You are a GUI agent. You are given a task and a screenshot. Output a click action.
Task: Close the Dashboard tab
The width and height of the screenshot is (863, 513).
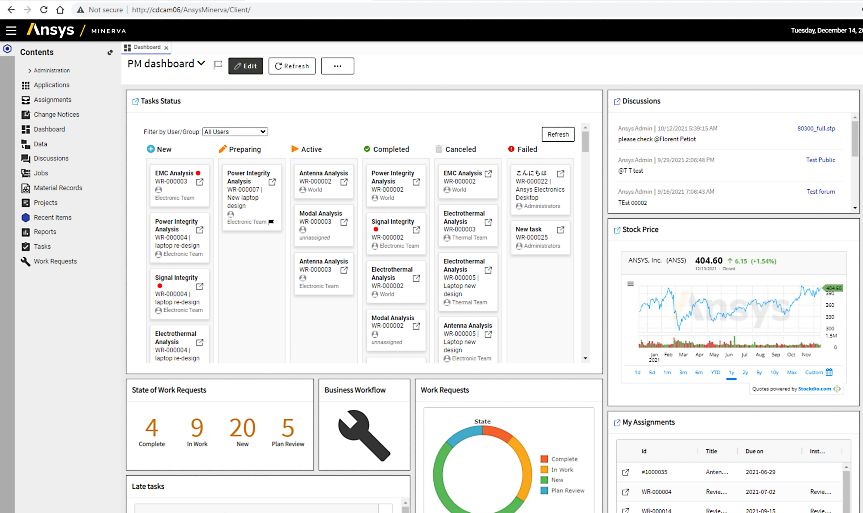(x=166, y=48)
